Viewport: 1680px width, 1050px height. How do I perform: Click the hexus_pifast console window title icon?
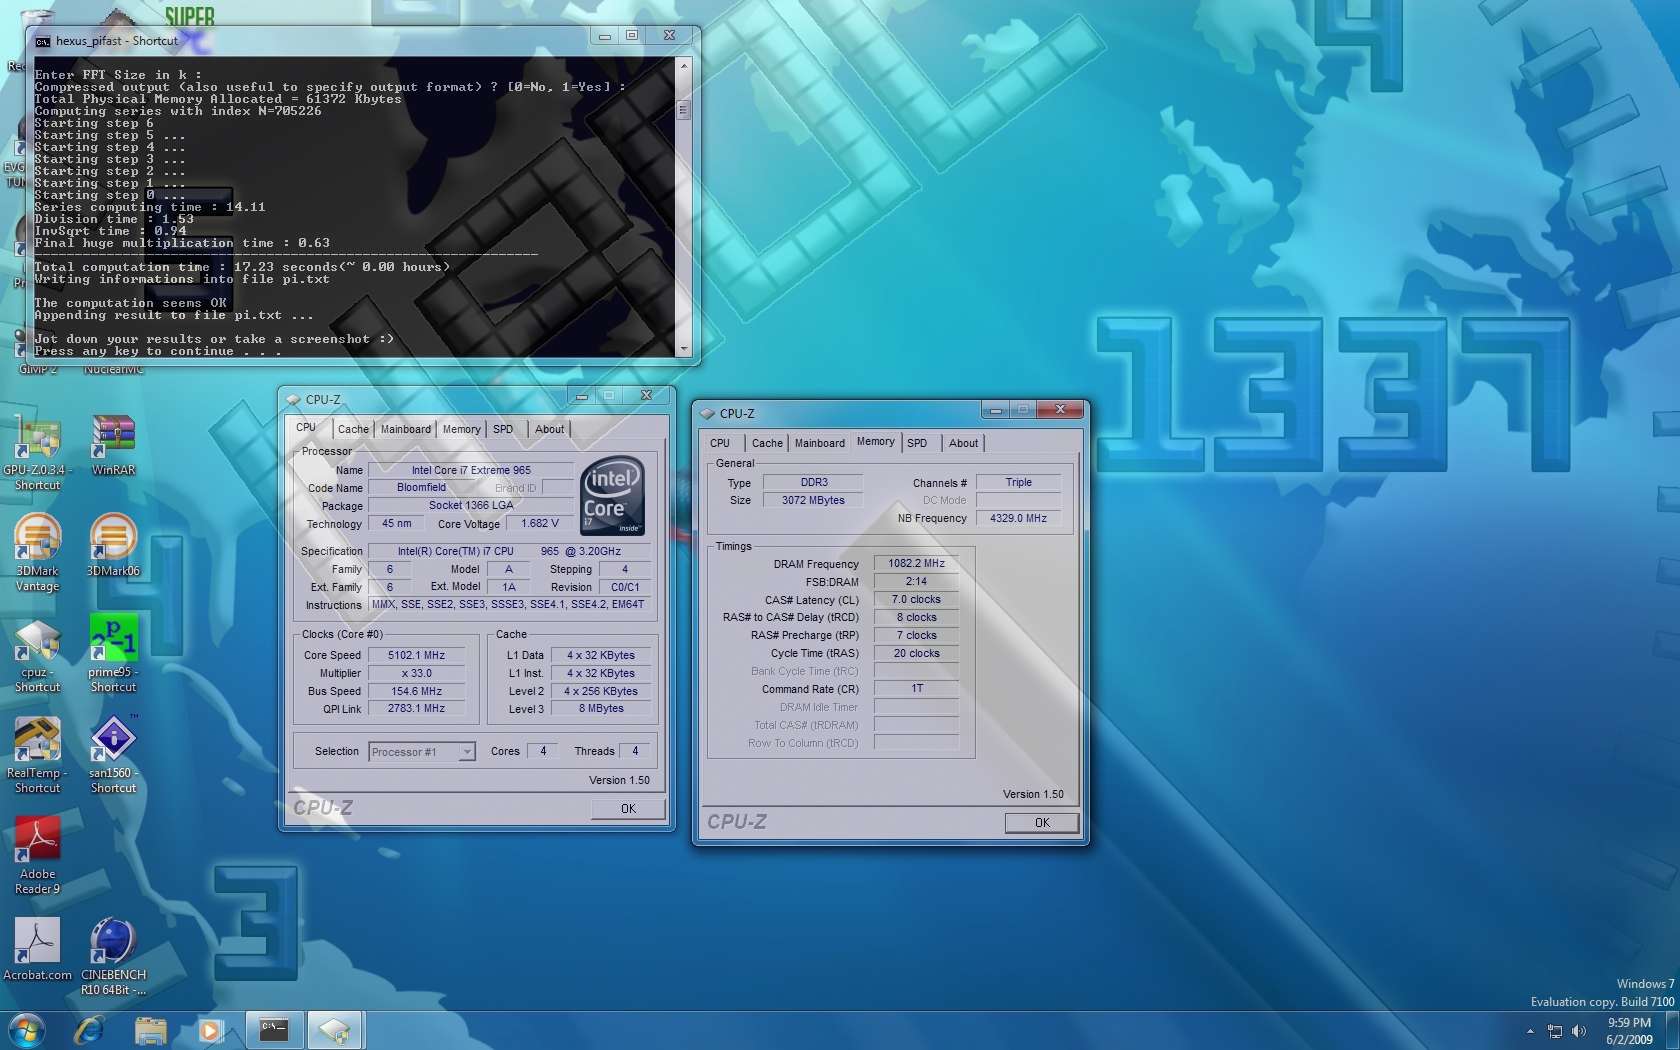tap(43, 41)
